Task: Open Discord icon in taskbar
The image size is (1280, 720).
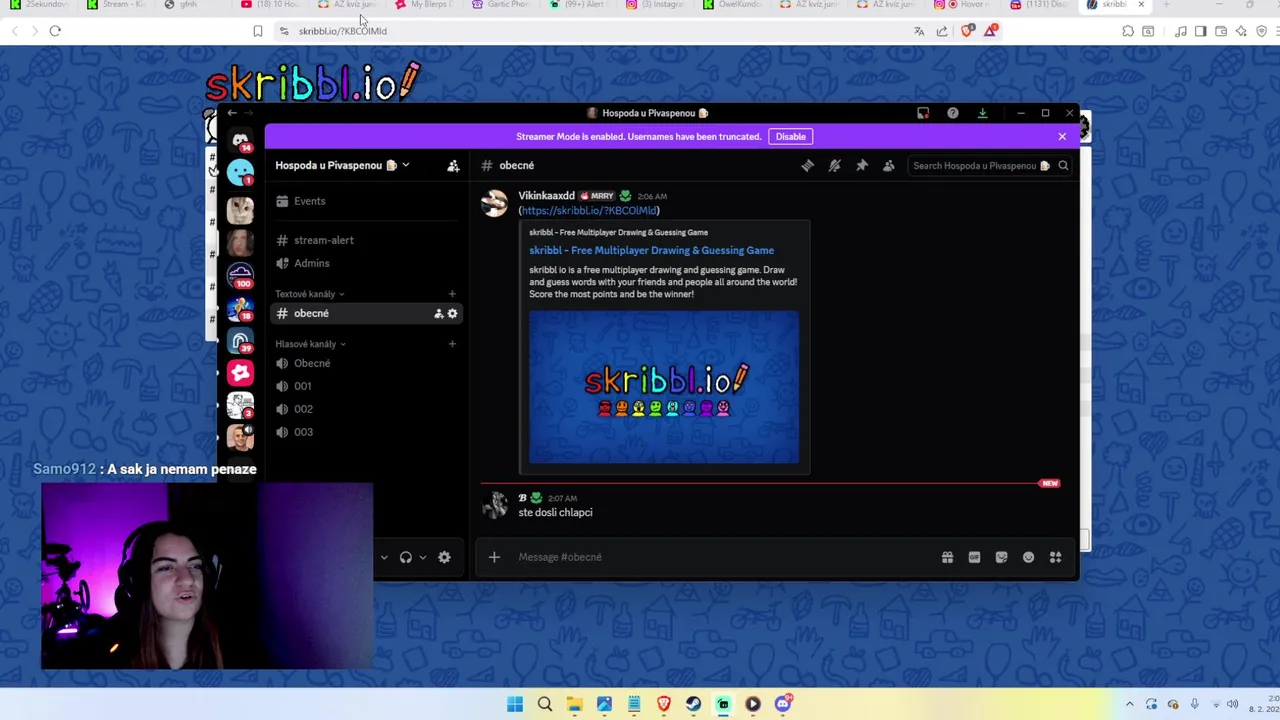Action: (x=783, y=704)
